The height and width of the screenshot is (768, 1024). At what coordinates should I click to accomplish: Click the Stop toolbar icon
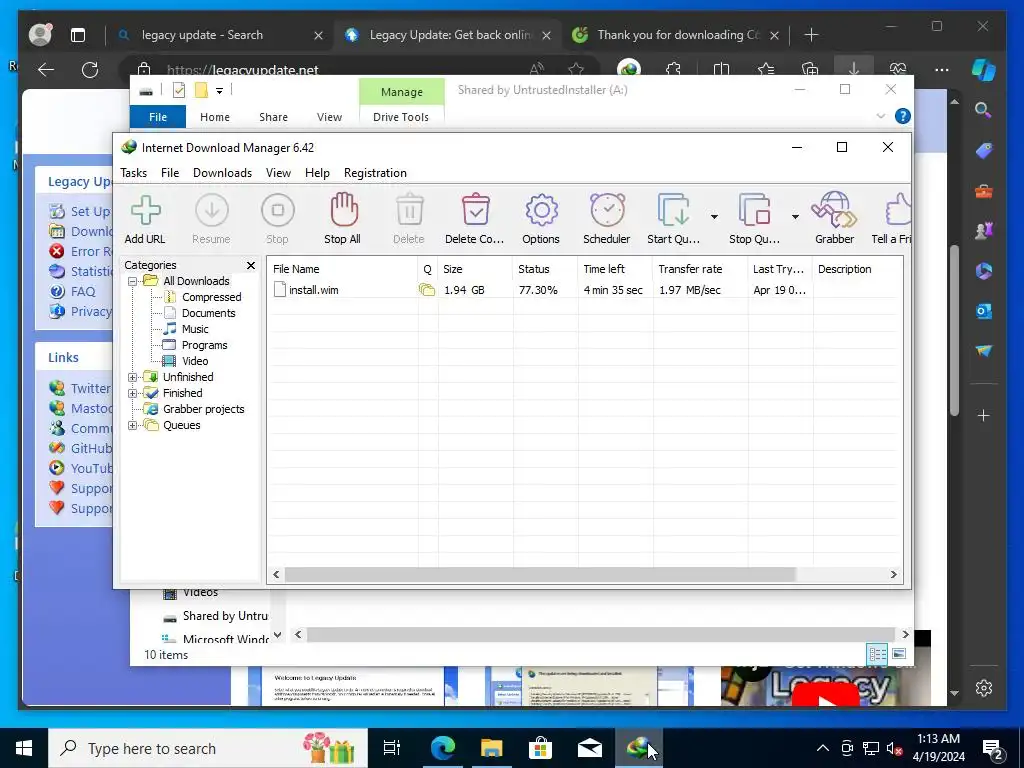pos(278,210)
